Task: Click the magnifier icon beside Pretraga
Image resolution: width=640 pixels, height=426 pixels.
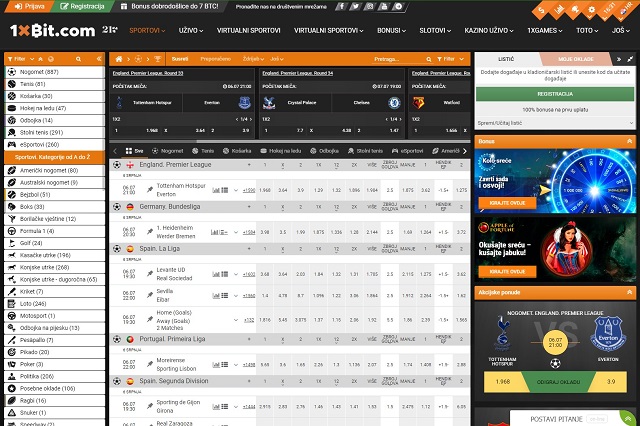Action: click(429, 59)
